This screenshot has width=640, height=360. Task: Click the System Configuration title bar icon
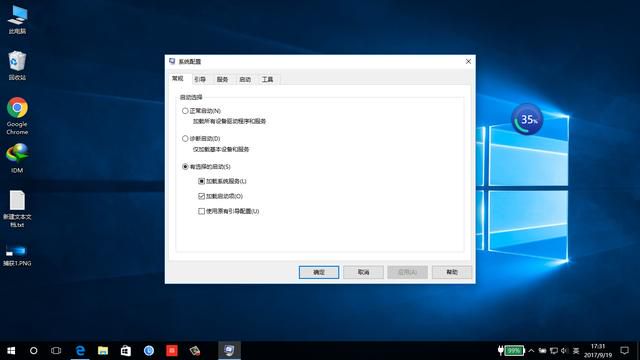(x=172, y=61)
